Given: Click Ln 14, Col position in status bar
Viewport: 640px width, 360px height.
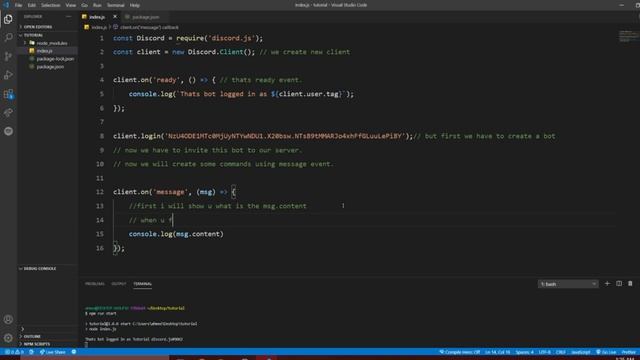Looking at the screenshot, I should pyautogui.click(x=498, y=352).
